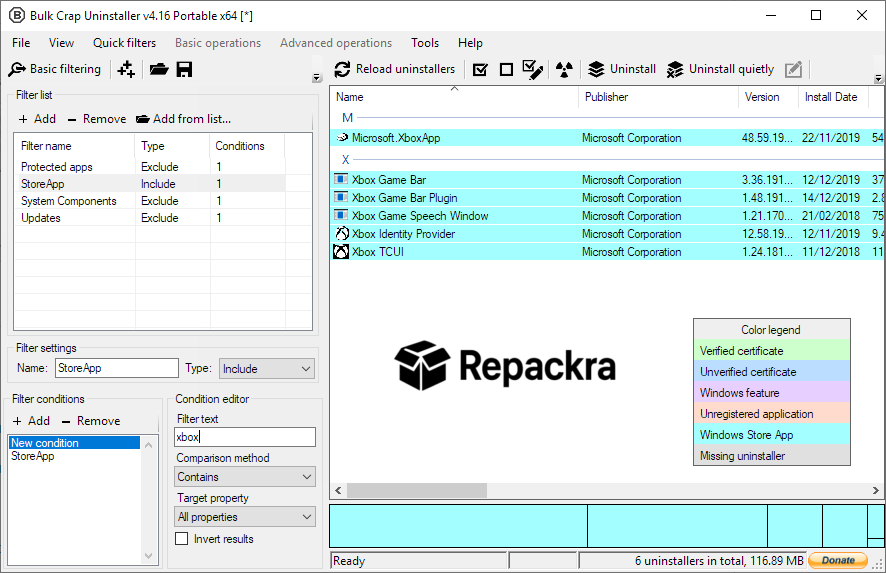Click the Xbox TCUI icon
Viewport: 886px width, 573px height.
coord(341,251)
